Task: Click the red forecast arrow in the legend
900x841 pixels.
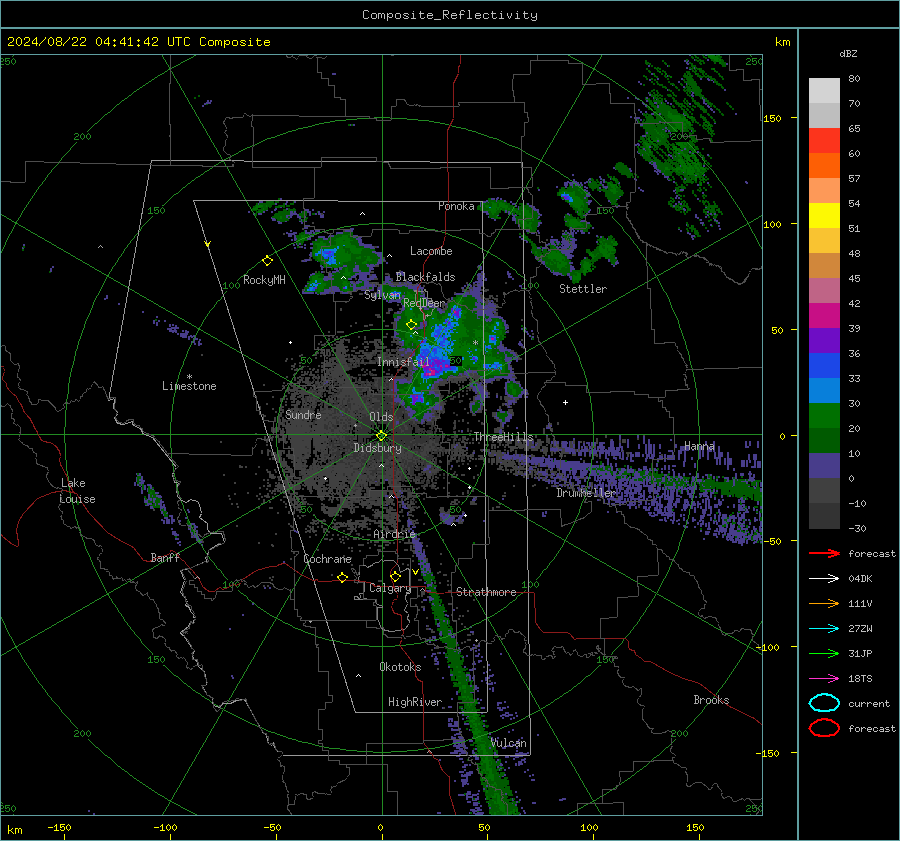Action: tap(824, 553)
